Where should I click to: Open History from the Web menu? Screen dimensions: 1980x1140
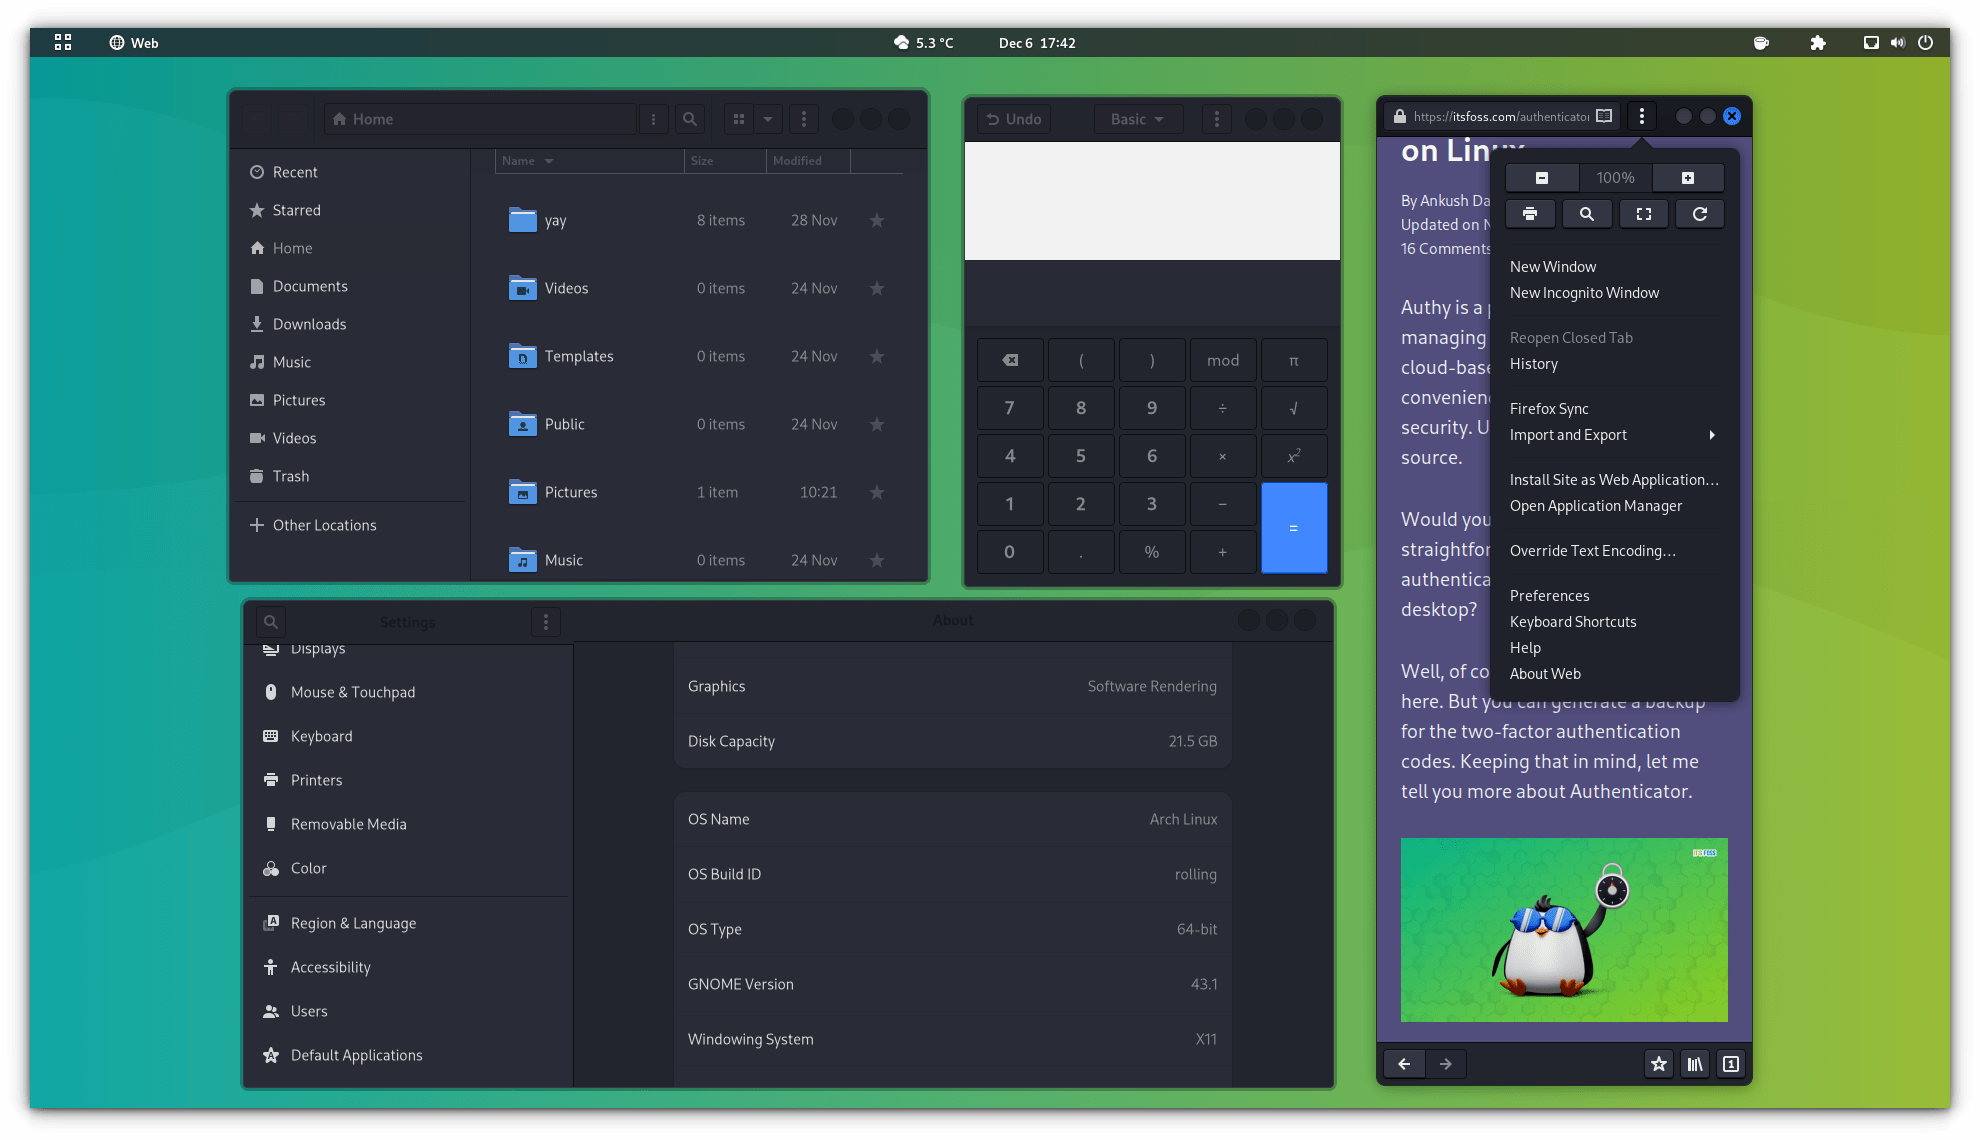1533,364
